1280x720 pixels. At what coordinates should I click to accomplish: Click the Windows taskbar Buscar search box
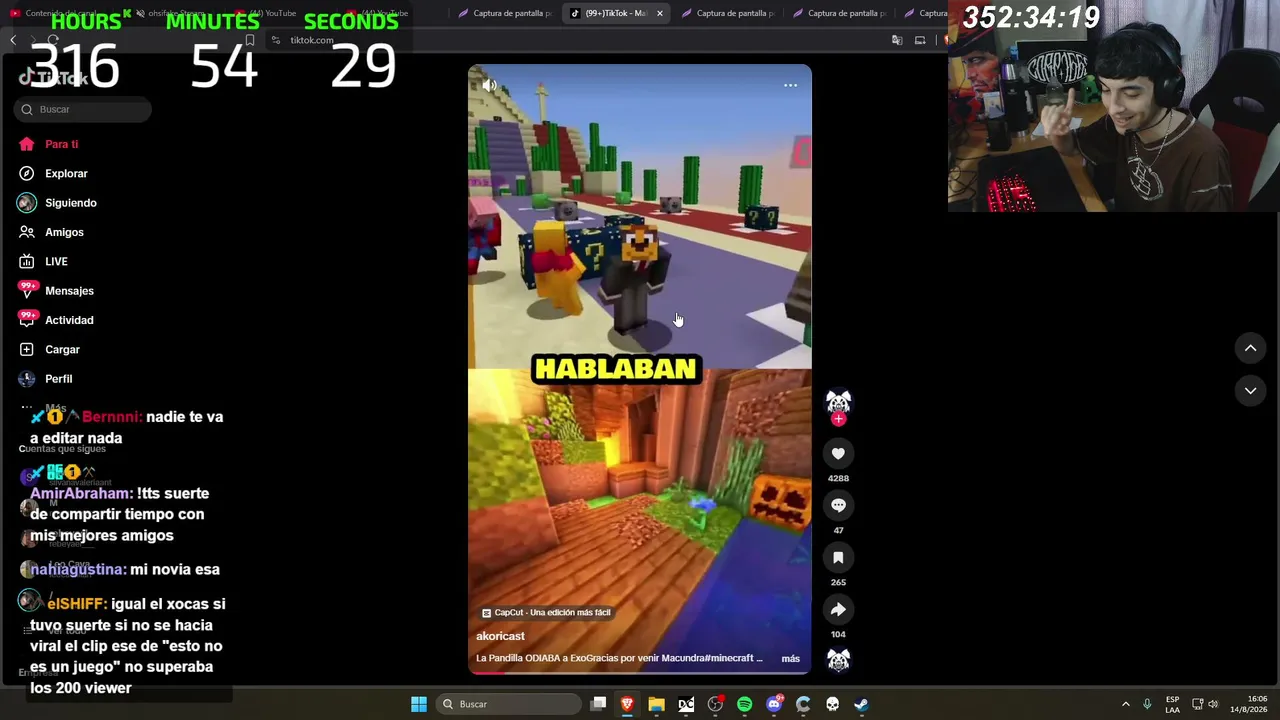tap(506, 704)
